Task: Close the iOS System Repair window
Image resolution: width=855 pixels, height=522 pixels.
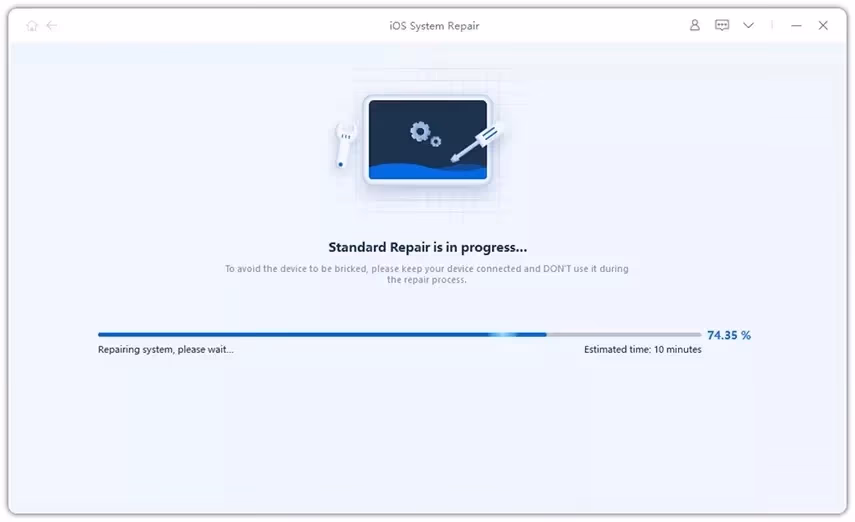Action: click(x=823, y=25)
